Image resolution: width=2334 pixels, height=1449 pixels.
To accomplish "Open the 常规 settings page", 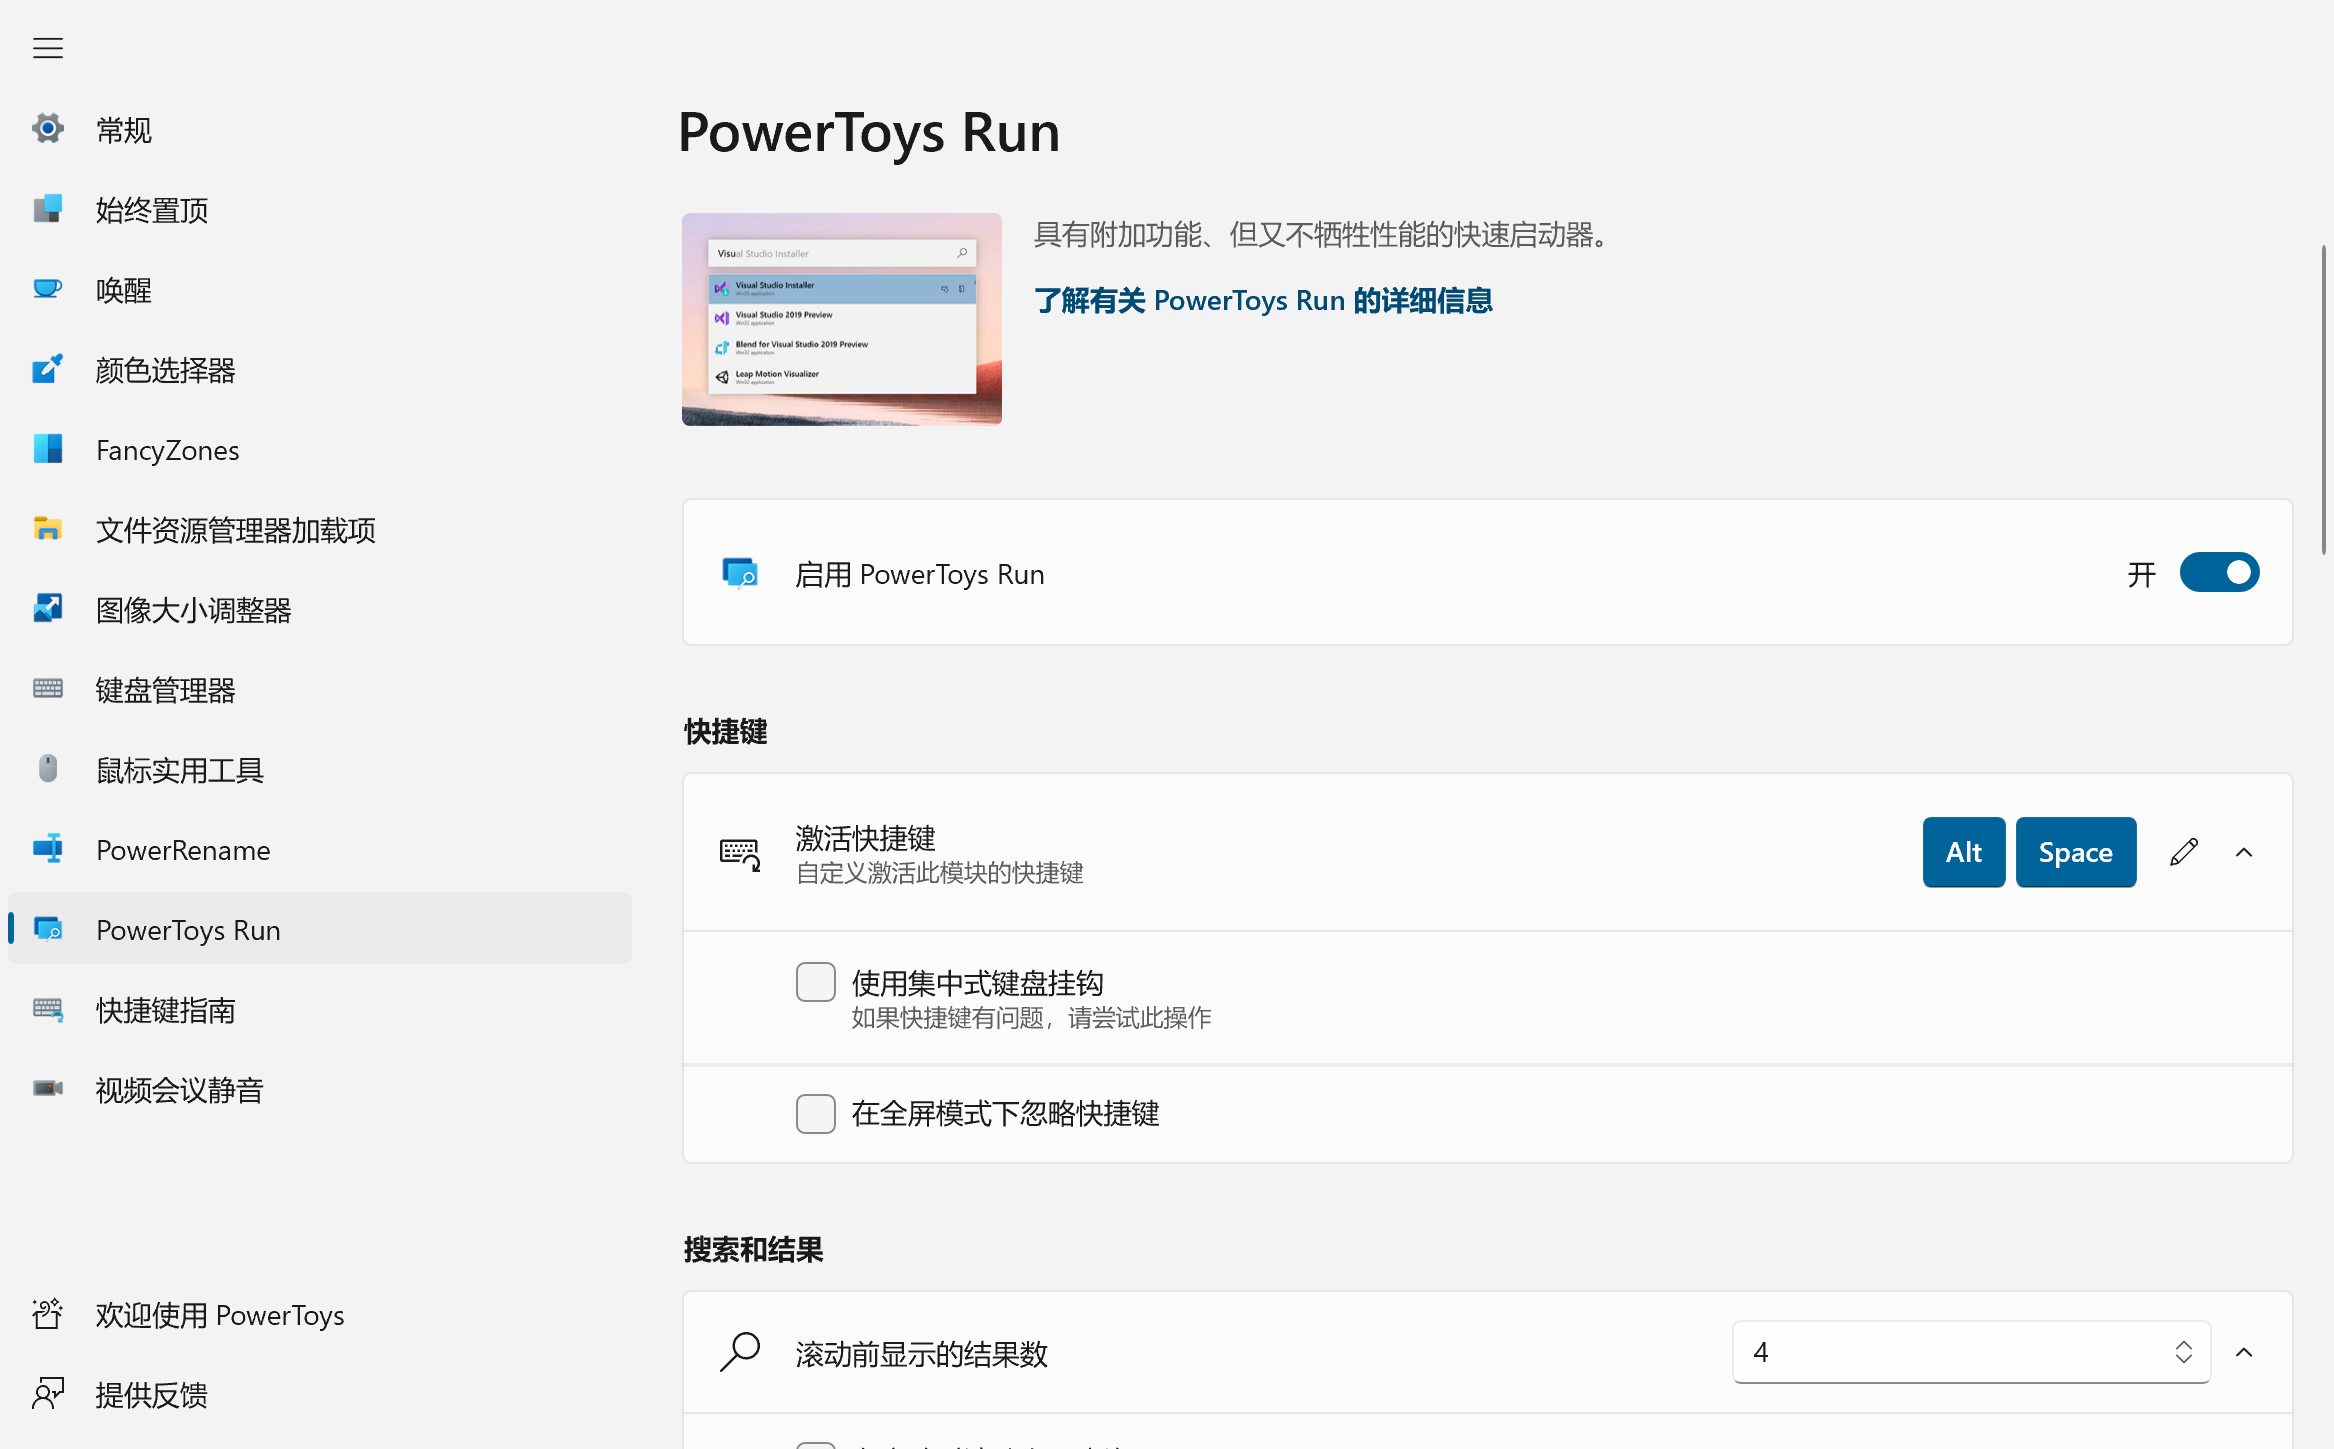I will [x=123, y=130].
